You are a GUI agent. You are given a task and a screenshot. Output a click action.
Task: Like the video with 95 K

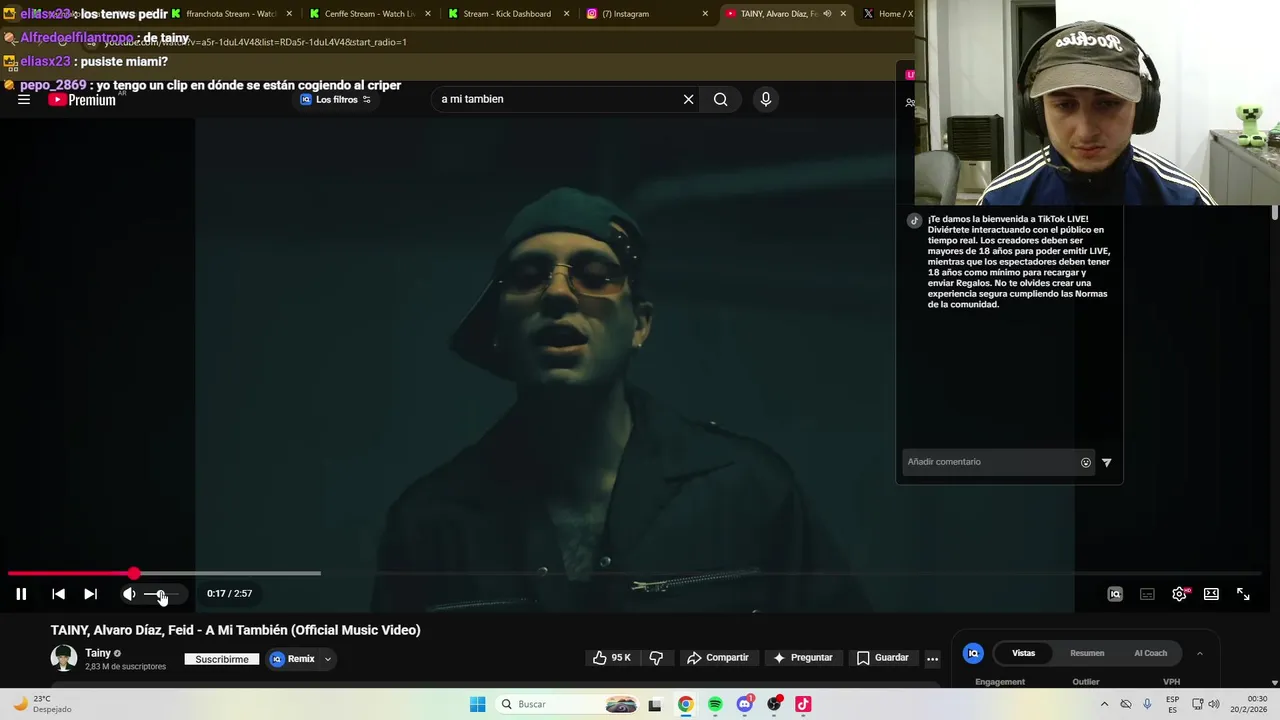coord(611,658)
